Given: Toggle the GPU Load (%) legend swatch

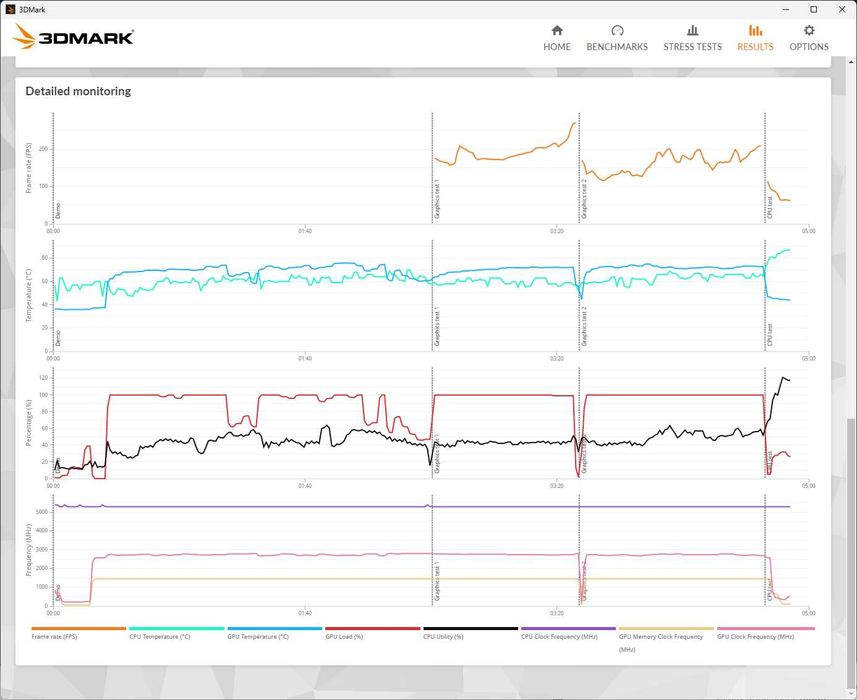Looking at the screenshot, I should 372,628.
